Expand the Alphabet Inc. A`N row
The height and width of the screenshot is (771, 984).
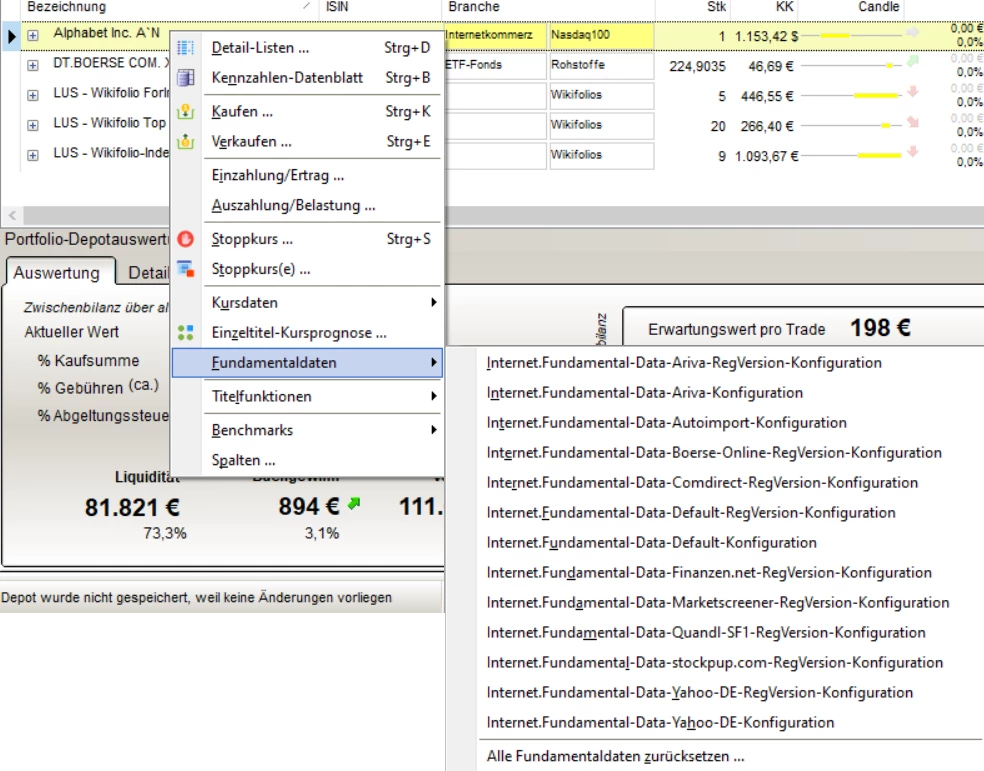point(33,36)
